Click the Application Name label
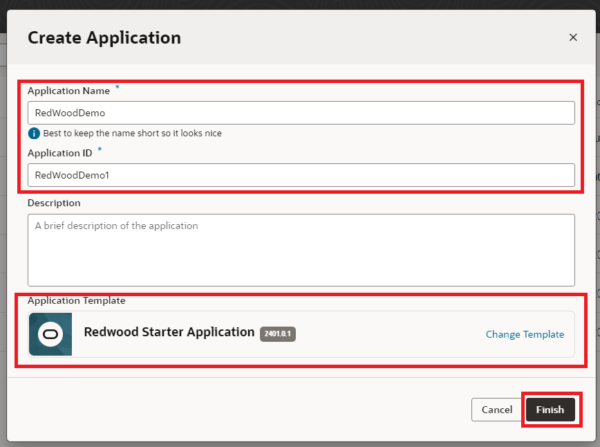 click(x=68, y=91)
